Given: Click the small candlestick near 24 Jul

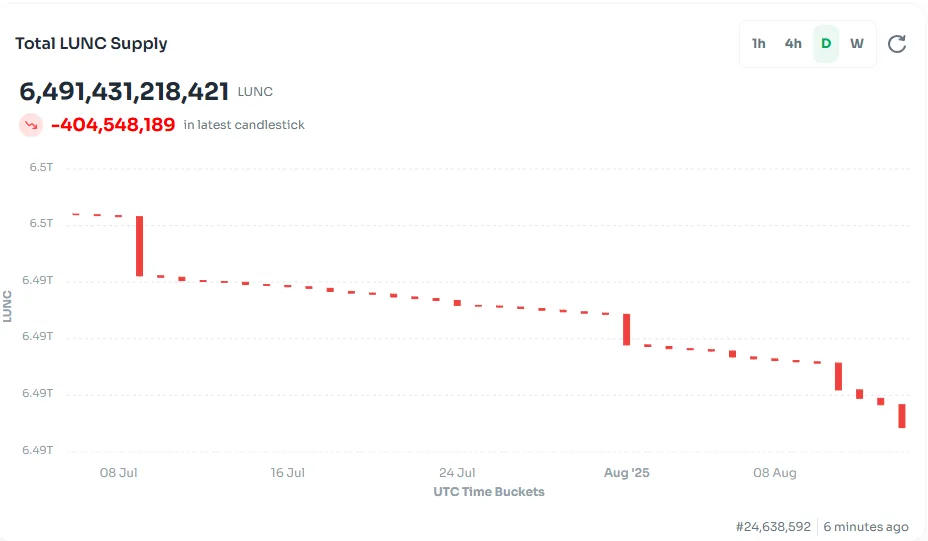Looking at the screenshot, I should click(x=457, y=303).
